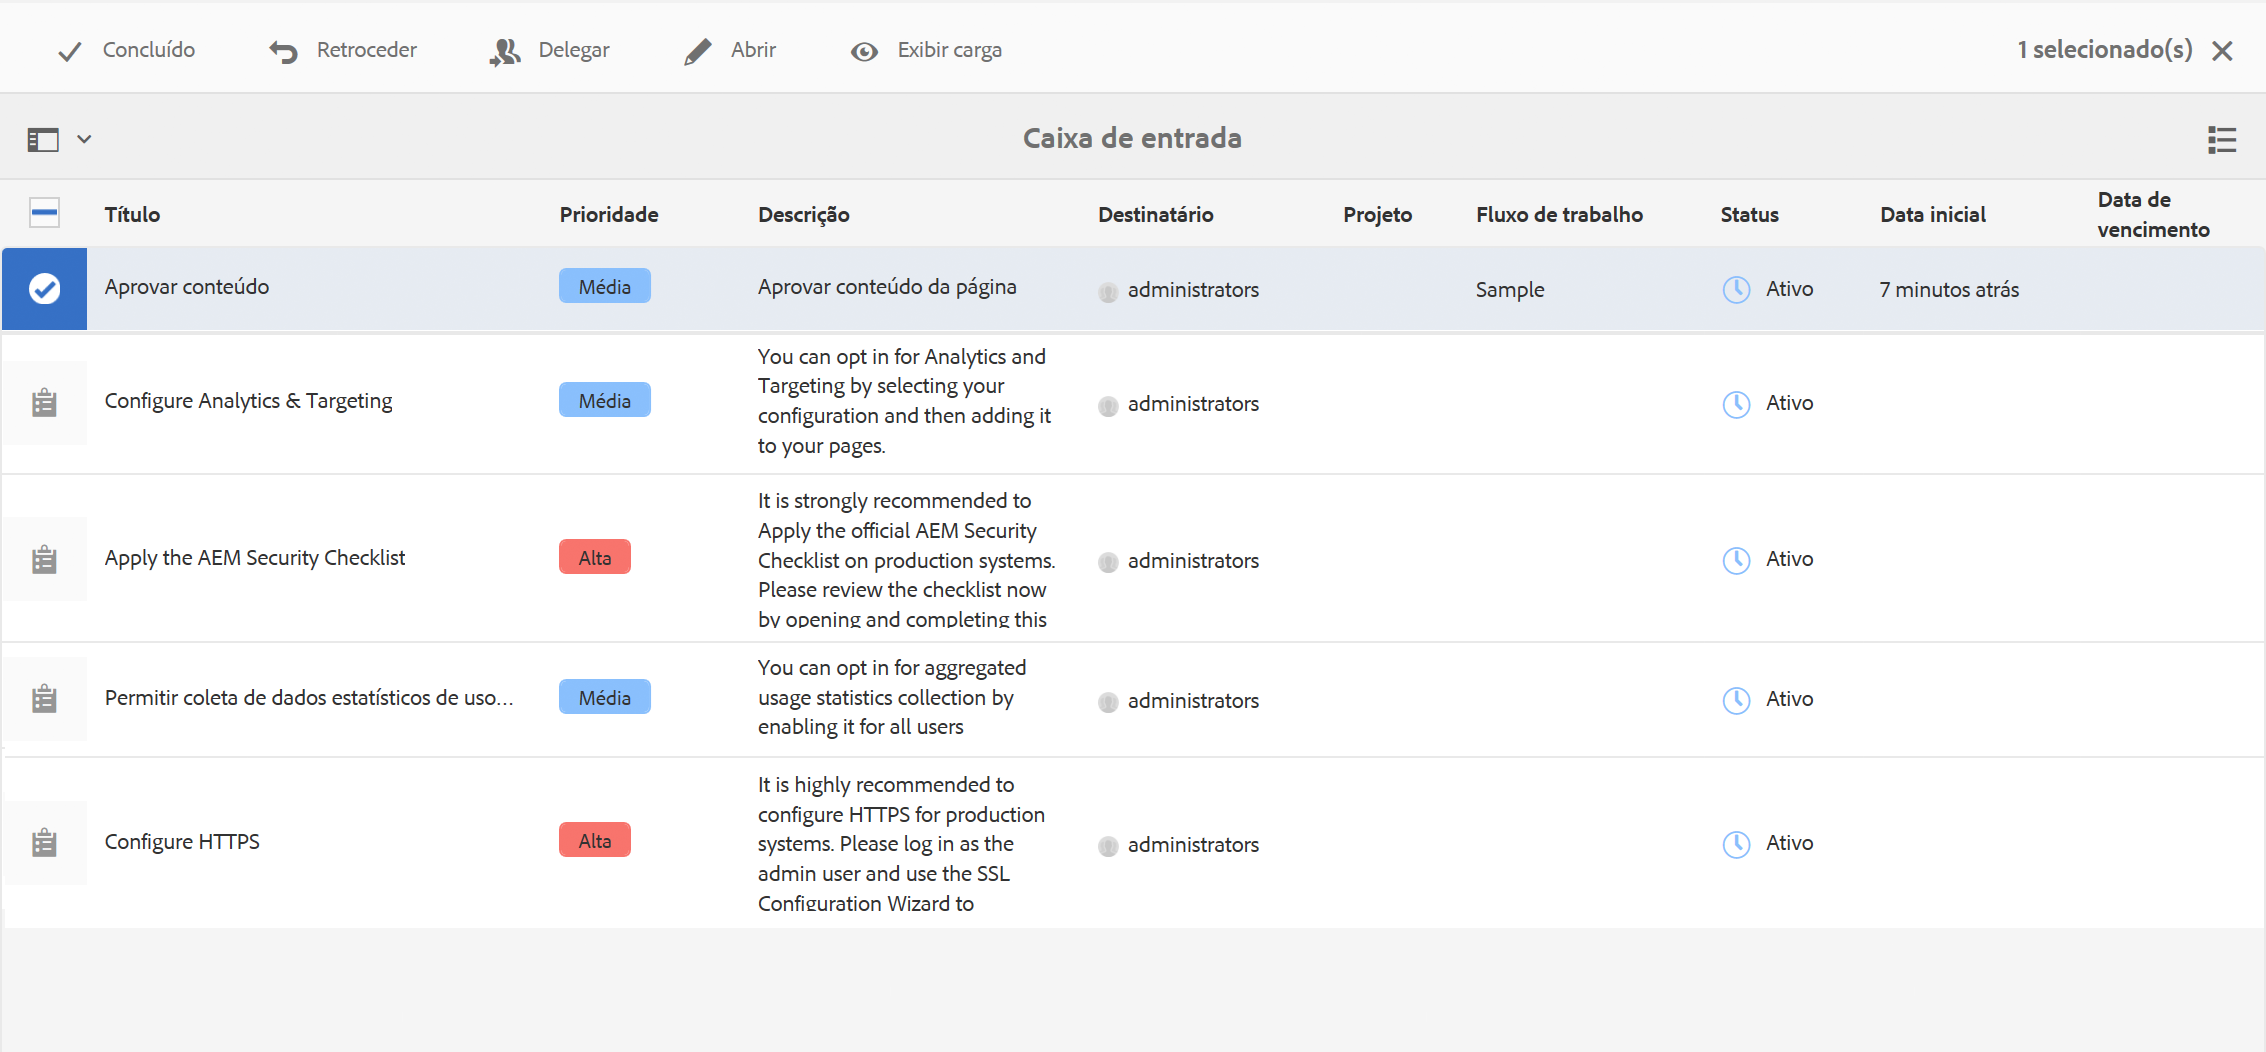
Task: Deselect the Aprovar conteúdo checkbox
Action: coord(44,289)
